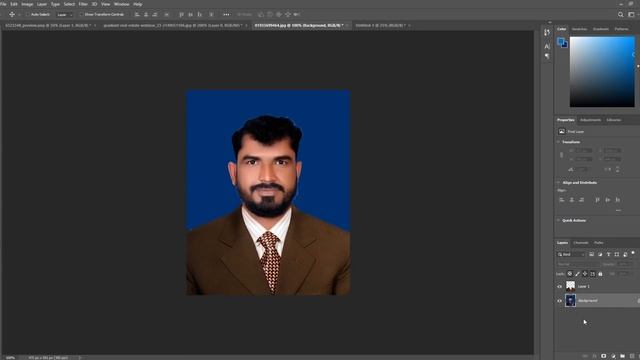Open the View menu
Screen dimensions: 640x360
(x=105, y=4)
